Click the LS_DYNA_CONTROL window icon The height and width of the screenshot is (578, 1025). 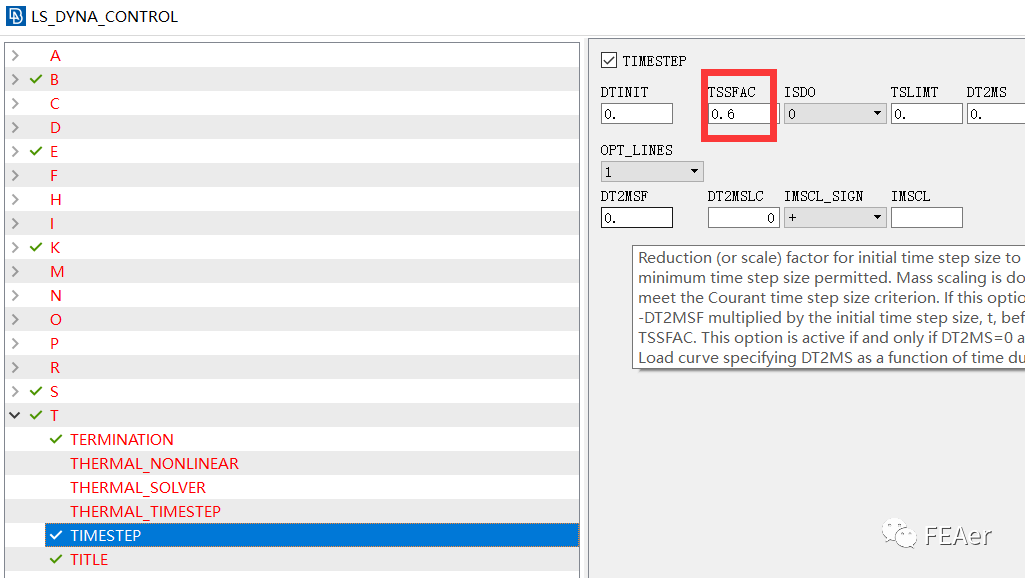pyautogui.click(x=16, y=16)
